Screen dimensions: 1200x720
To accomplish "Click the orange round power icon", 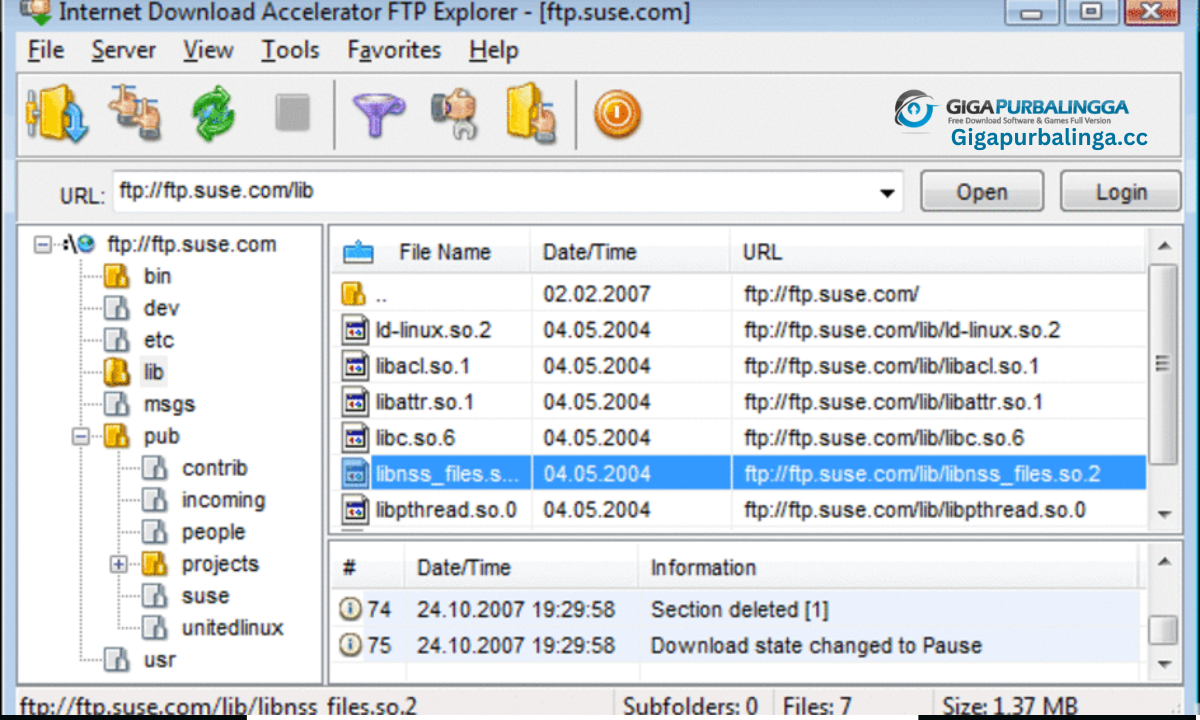I will click(617, 114).
